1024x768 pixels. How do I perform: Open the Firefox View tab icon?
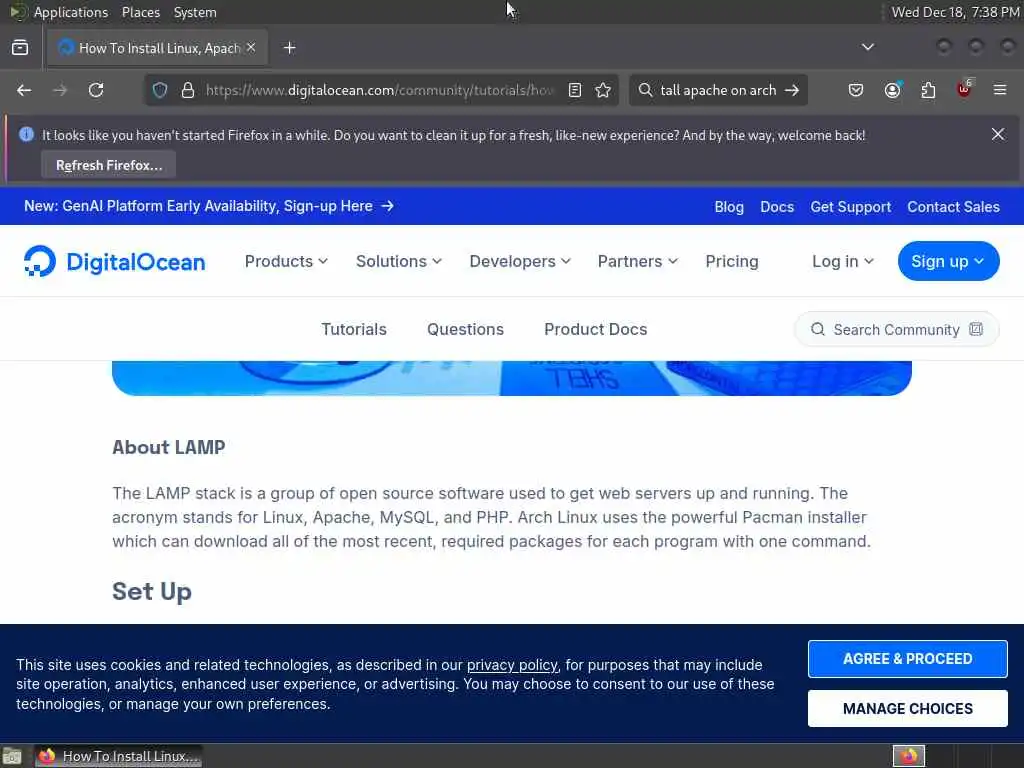coord(20,48)
